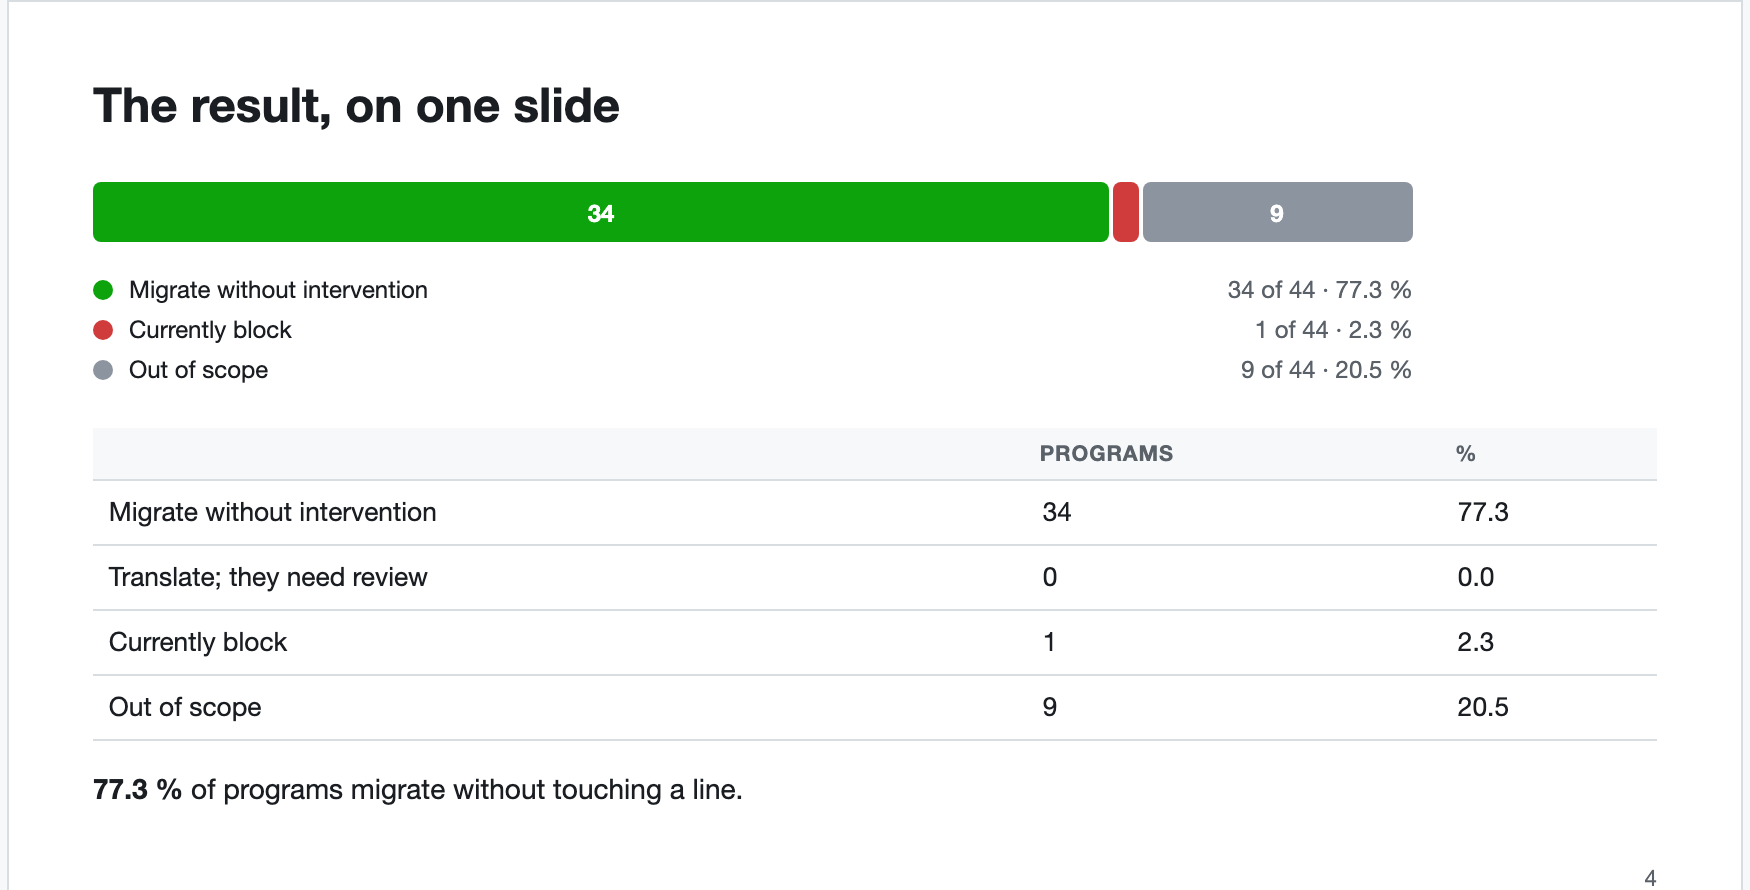The height and width of the screenshot is (890, 1750).
Task: Click the 'Migrate without intervention' legend label
Action: (x=278, y=290)
